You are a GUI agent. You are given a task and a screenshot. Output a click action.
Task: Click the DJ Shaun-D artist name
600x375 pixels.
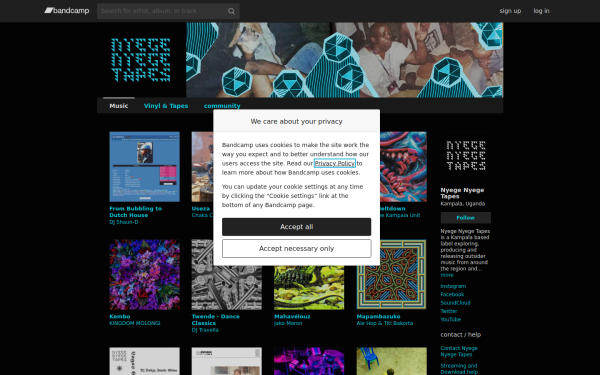pos(124,222)
